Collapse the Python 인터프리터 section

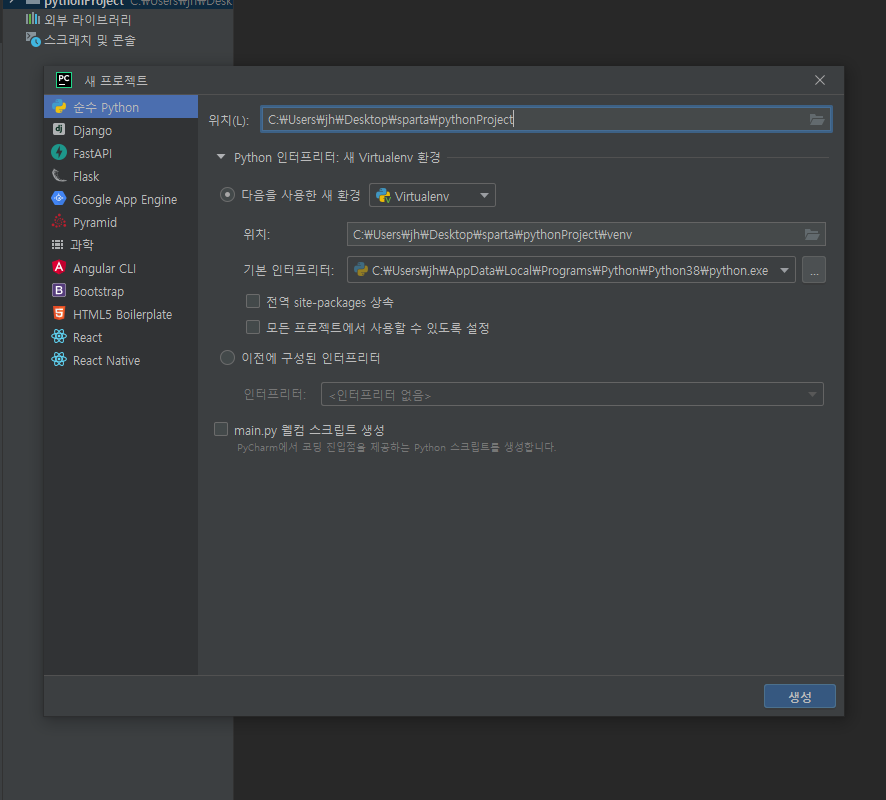click(x=221, y=157)
